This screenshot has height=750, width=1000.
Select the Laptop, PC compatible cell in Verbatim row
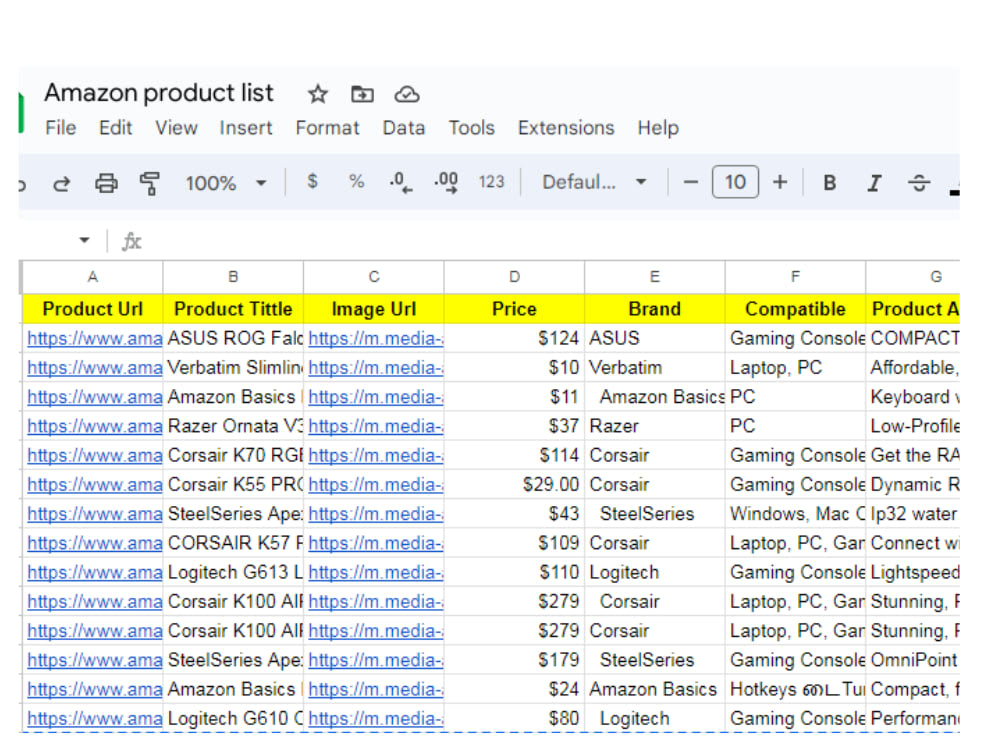[795, 367]
